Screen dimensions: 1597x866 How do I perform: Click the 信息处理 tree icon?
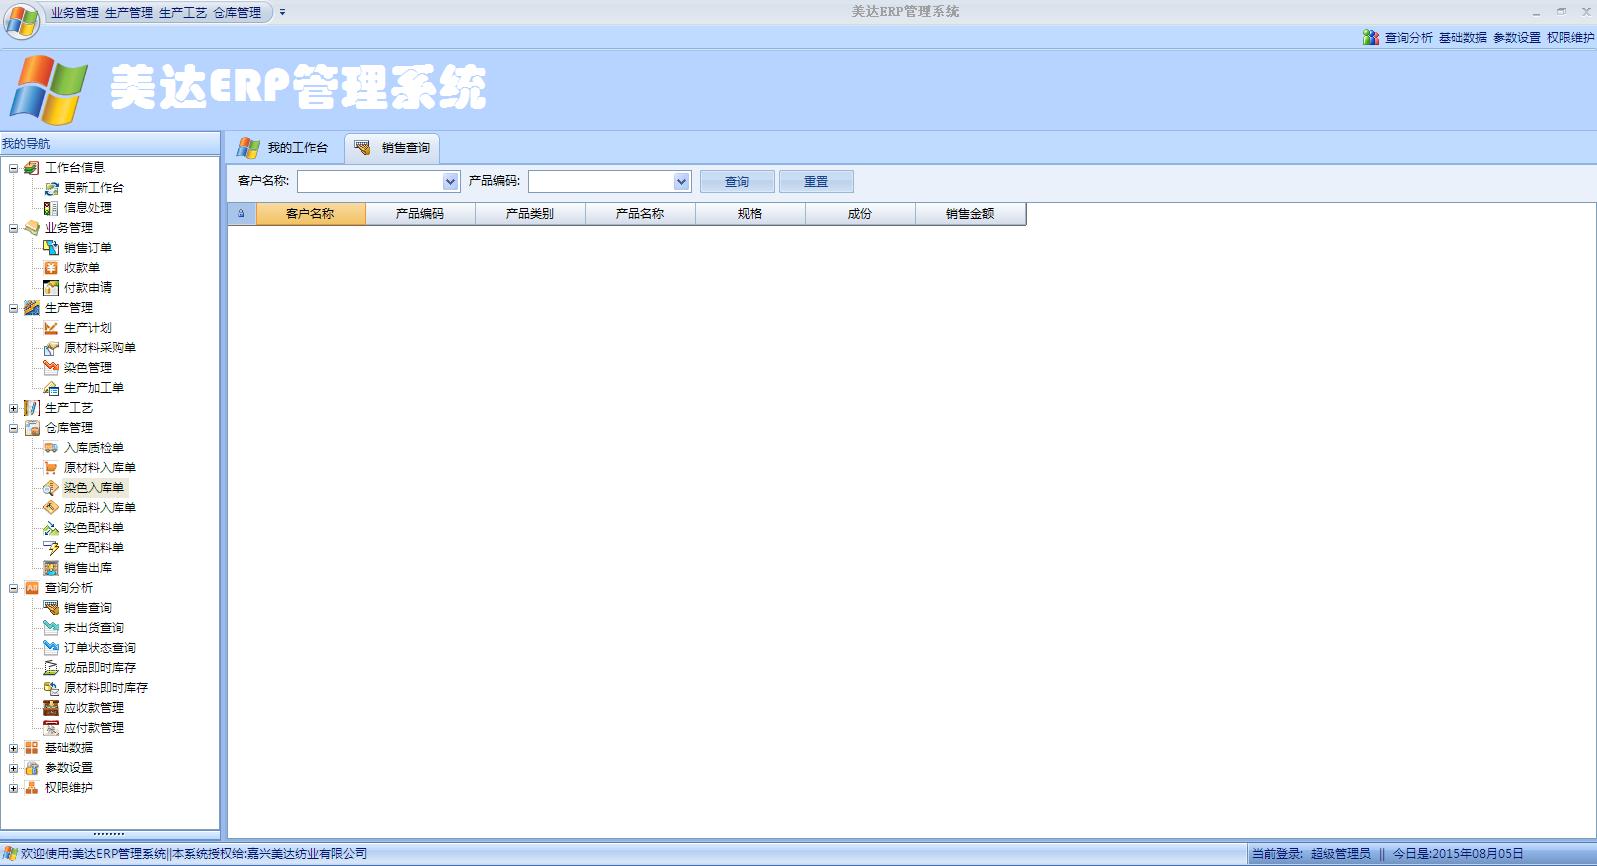click(51, 208)
